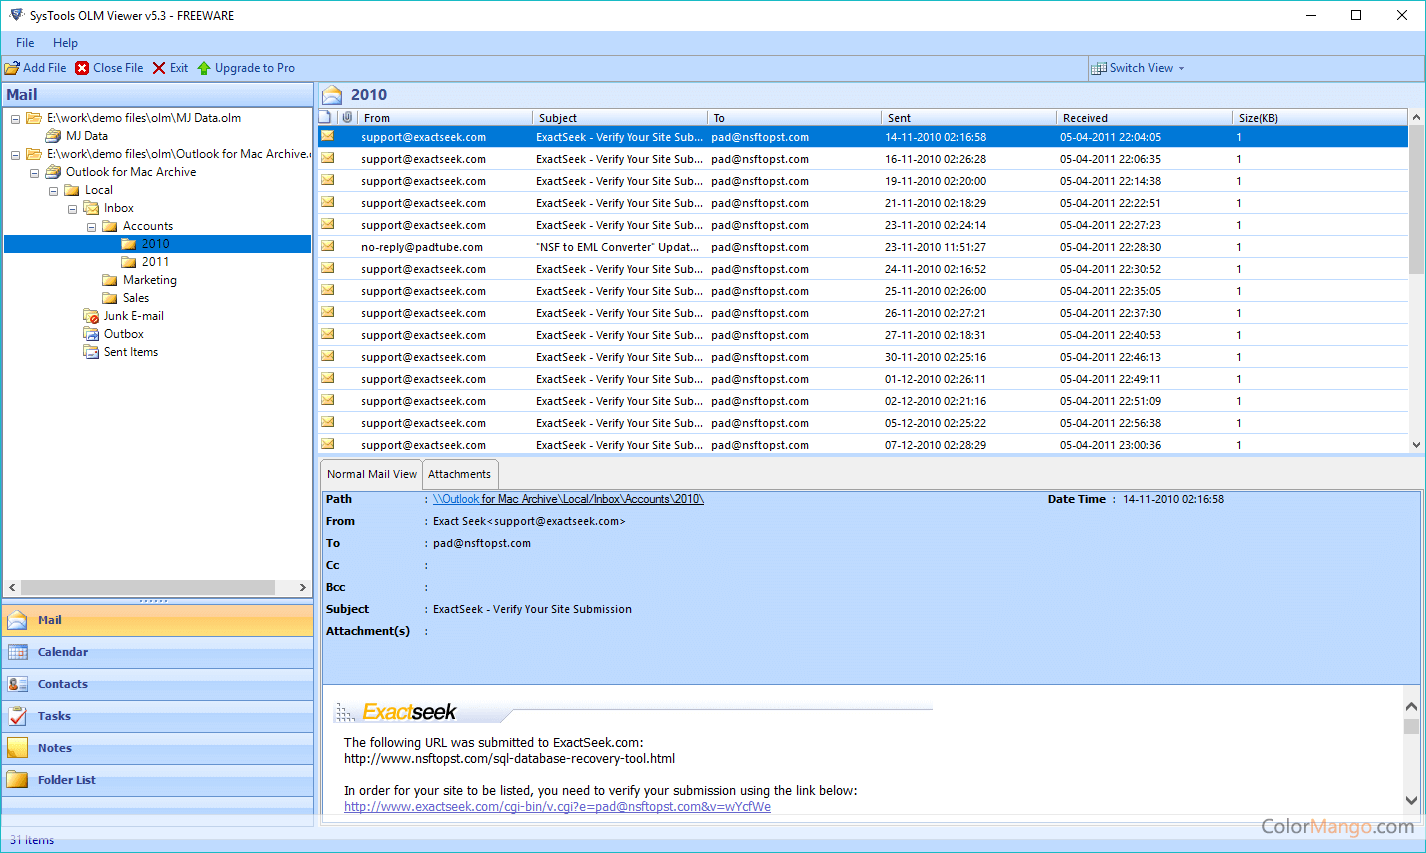Image resolution: width=1426 pixels, height=853 pixels.
Task: Select email sent 16-11-2010 02:26:28
Action: coord(863,159)
